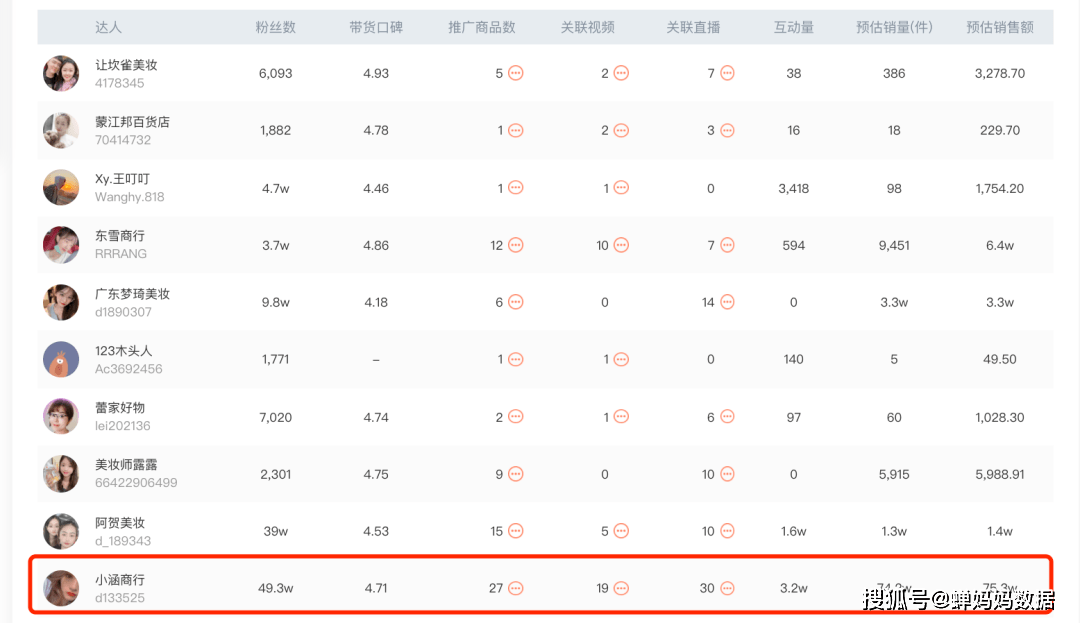Viewport: 1080px width, 623px height.
Task: Select the name 小涵商行
Action: pos(120,580)
